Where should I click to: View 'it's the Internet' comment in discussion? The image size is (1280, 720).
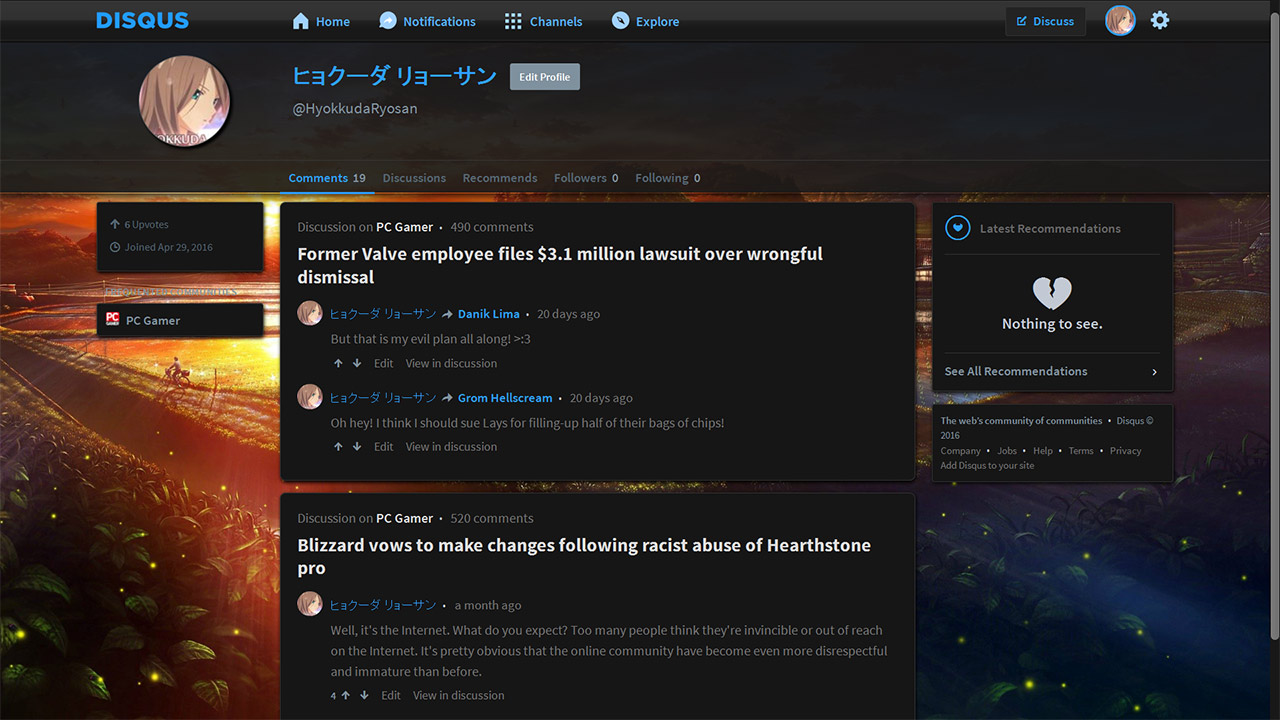459,695
